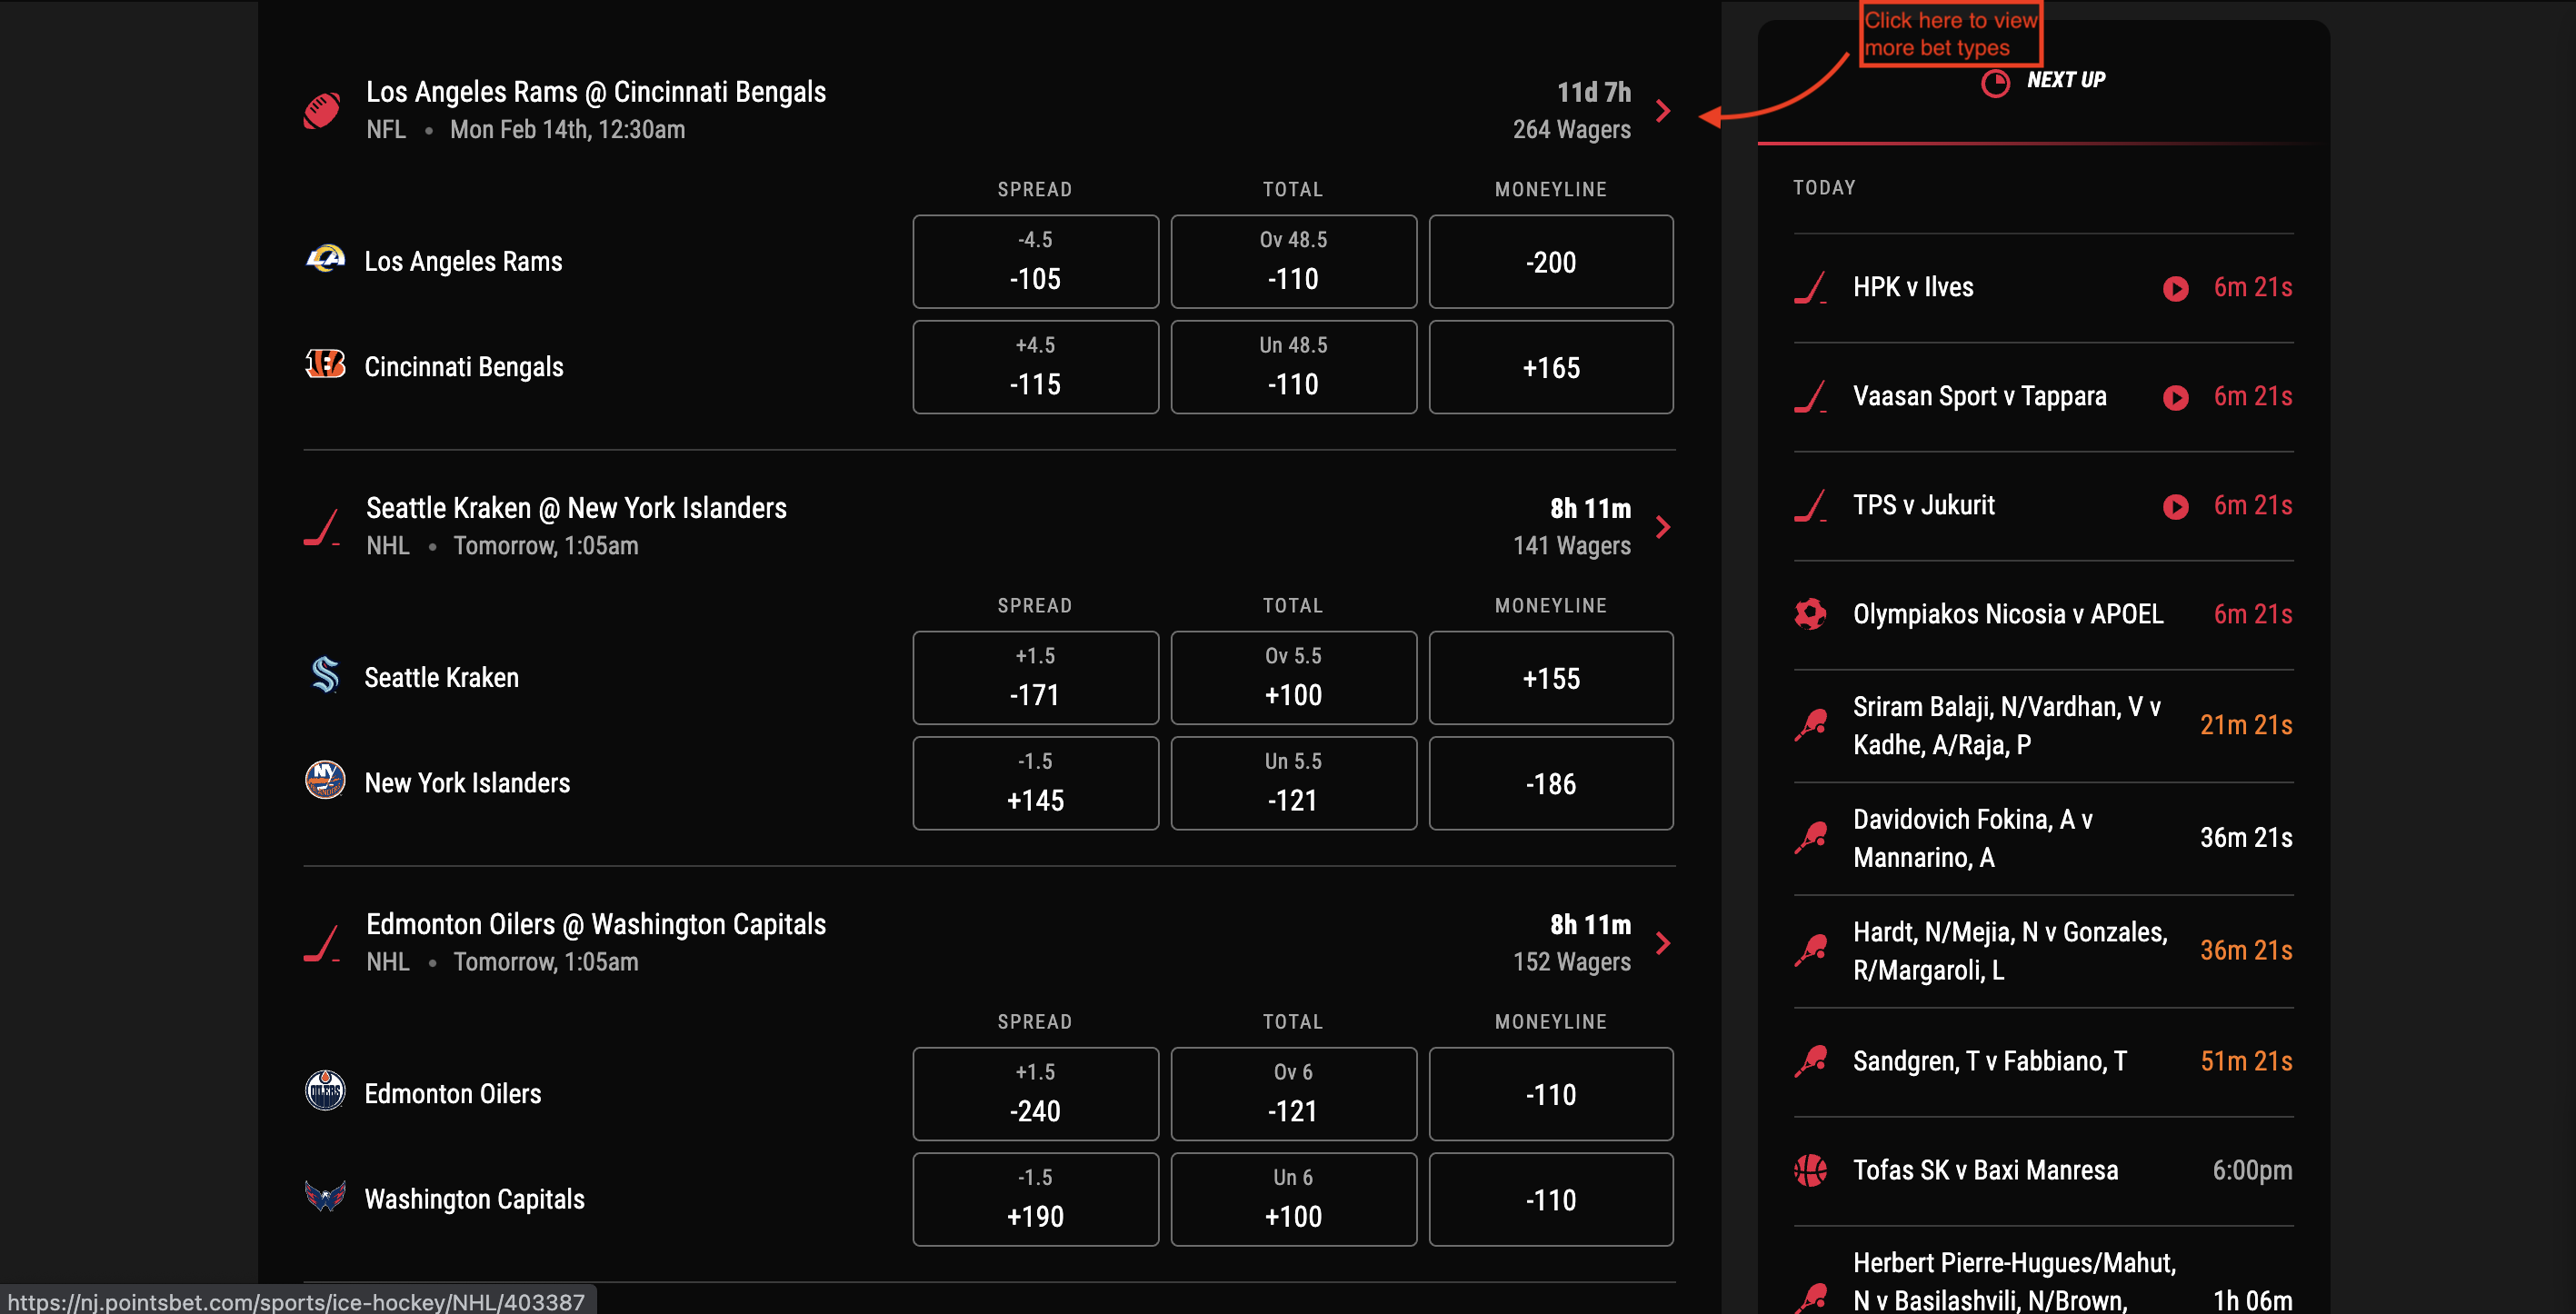This screenshot has width=2576, height=1314.
Task: Click hockey icon beside Vaasan Sport v Tappara
Action: (x=1811, y=397)
